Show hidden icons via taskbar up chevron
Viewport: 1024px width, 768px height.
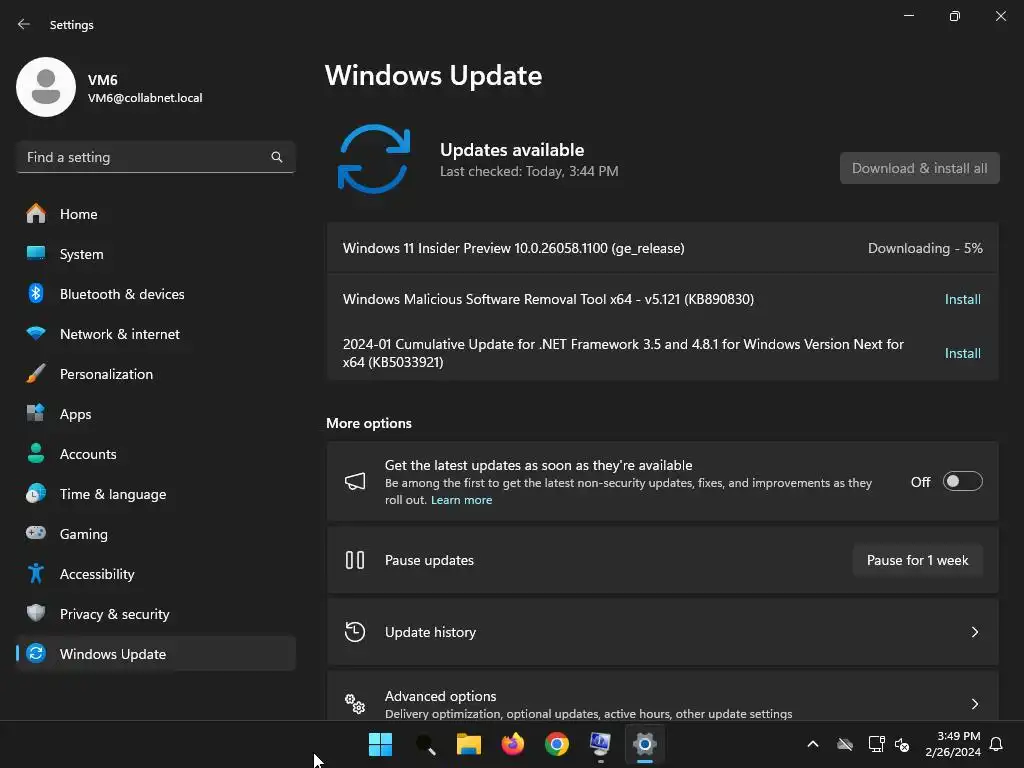click(x=813, y=744)
